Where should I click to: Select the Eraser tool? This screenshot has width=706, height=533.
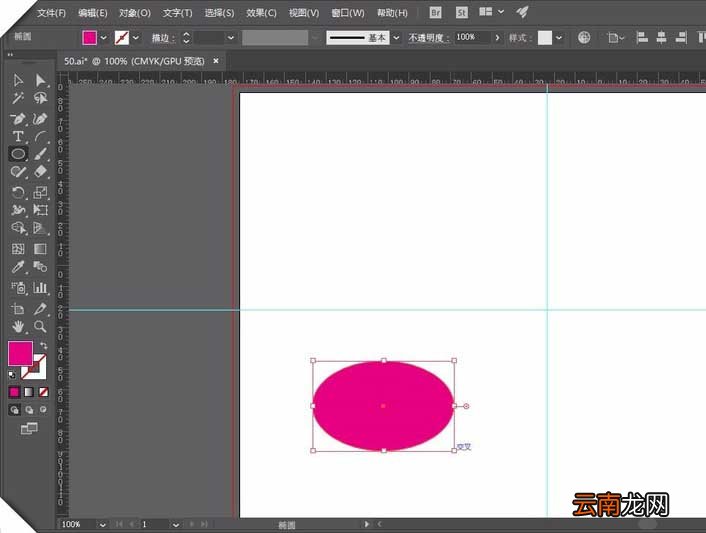click(x=40, y=172)
